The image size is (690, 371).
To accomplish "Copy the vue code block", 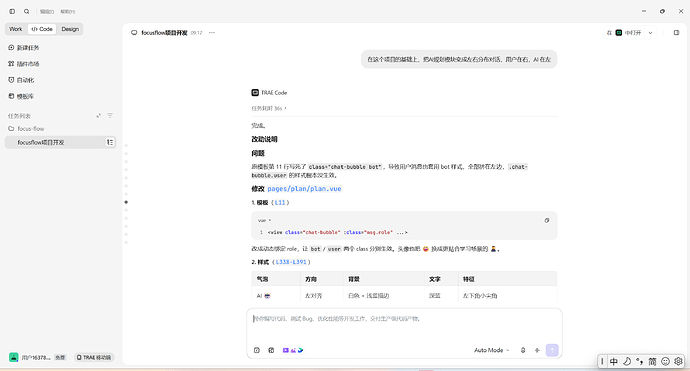I will coord(547,220).
